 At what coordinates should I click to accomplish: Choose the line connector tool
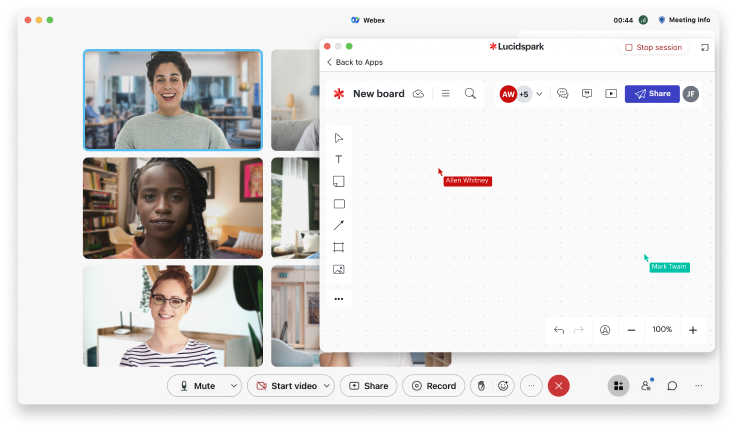coord(338,226)
